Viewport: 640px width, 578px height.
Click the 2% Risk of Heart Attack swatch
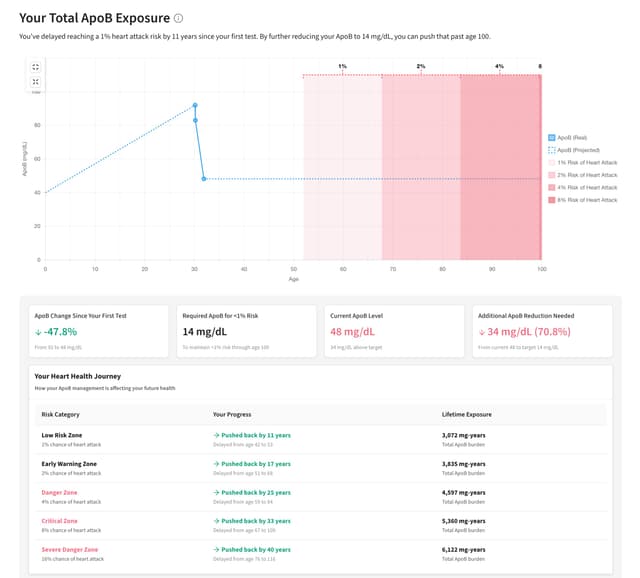pos(553,175)
